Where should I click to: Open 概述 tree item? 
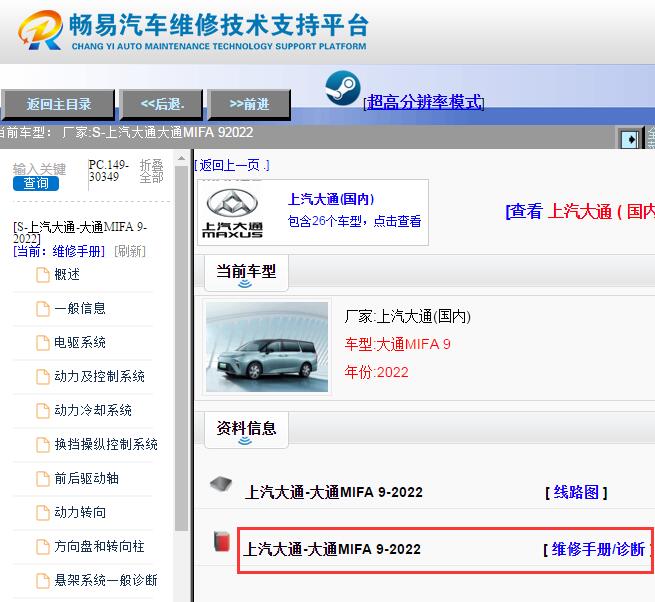tap(67, 274)
